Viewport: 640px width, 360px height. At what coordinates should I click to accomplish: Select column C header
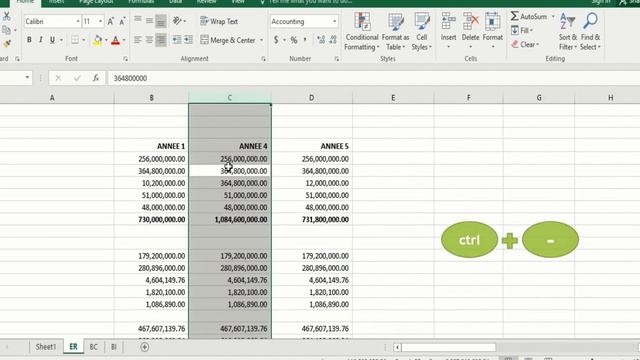point(230,98)
